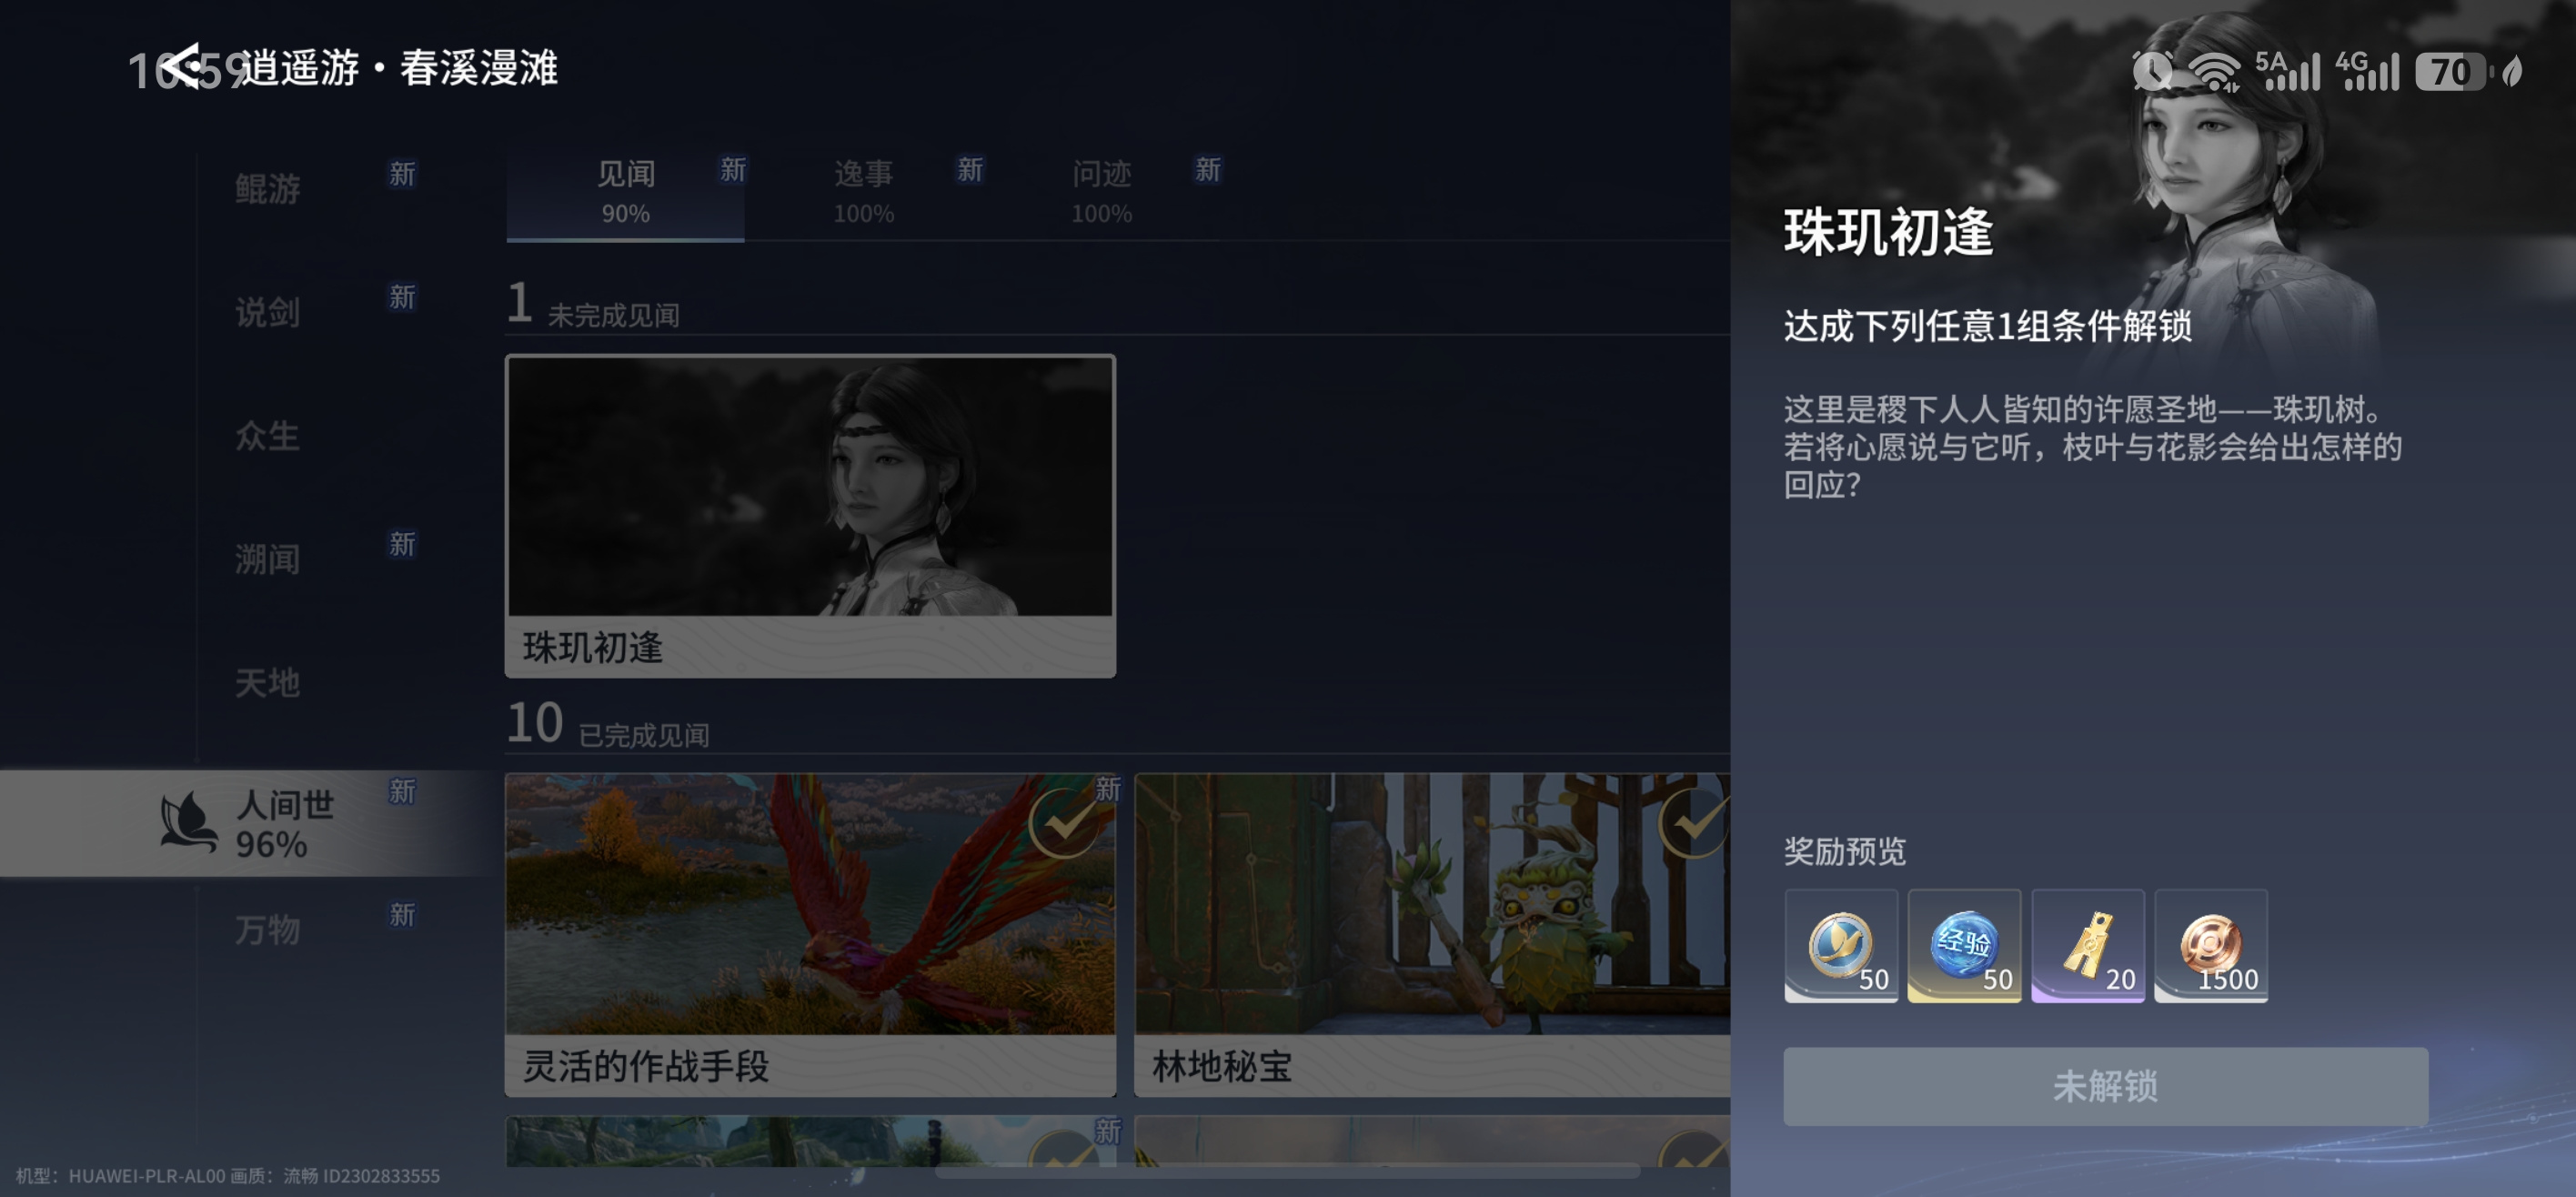Click the checkmark on 林地秘宝 card
This screenshot has height=1197, width=2576.
(1694, 824)
